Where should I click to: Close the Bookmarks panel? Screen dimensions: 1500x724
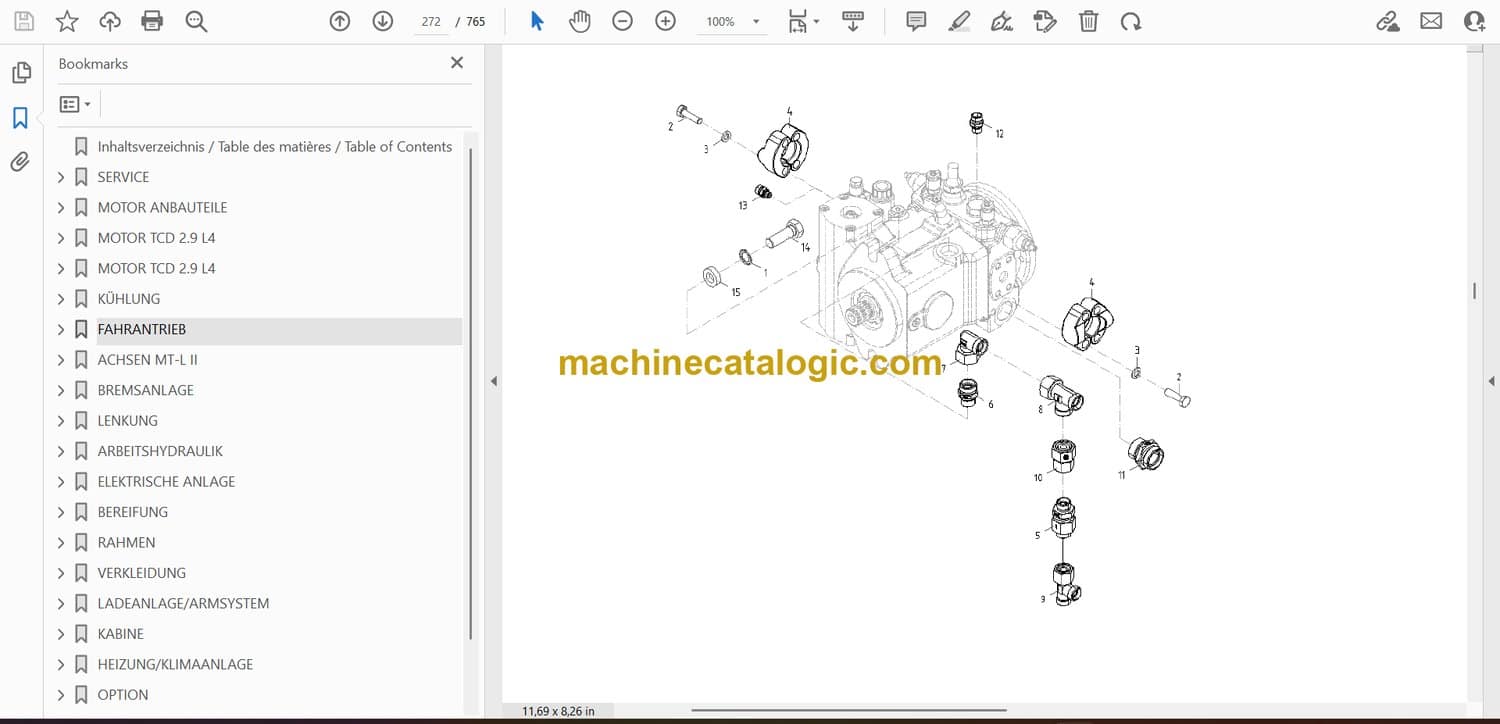point(457,63)
